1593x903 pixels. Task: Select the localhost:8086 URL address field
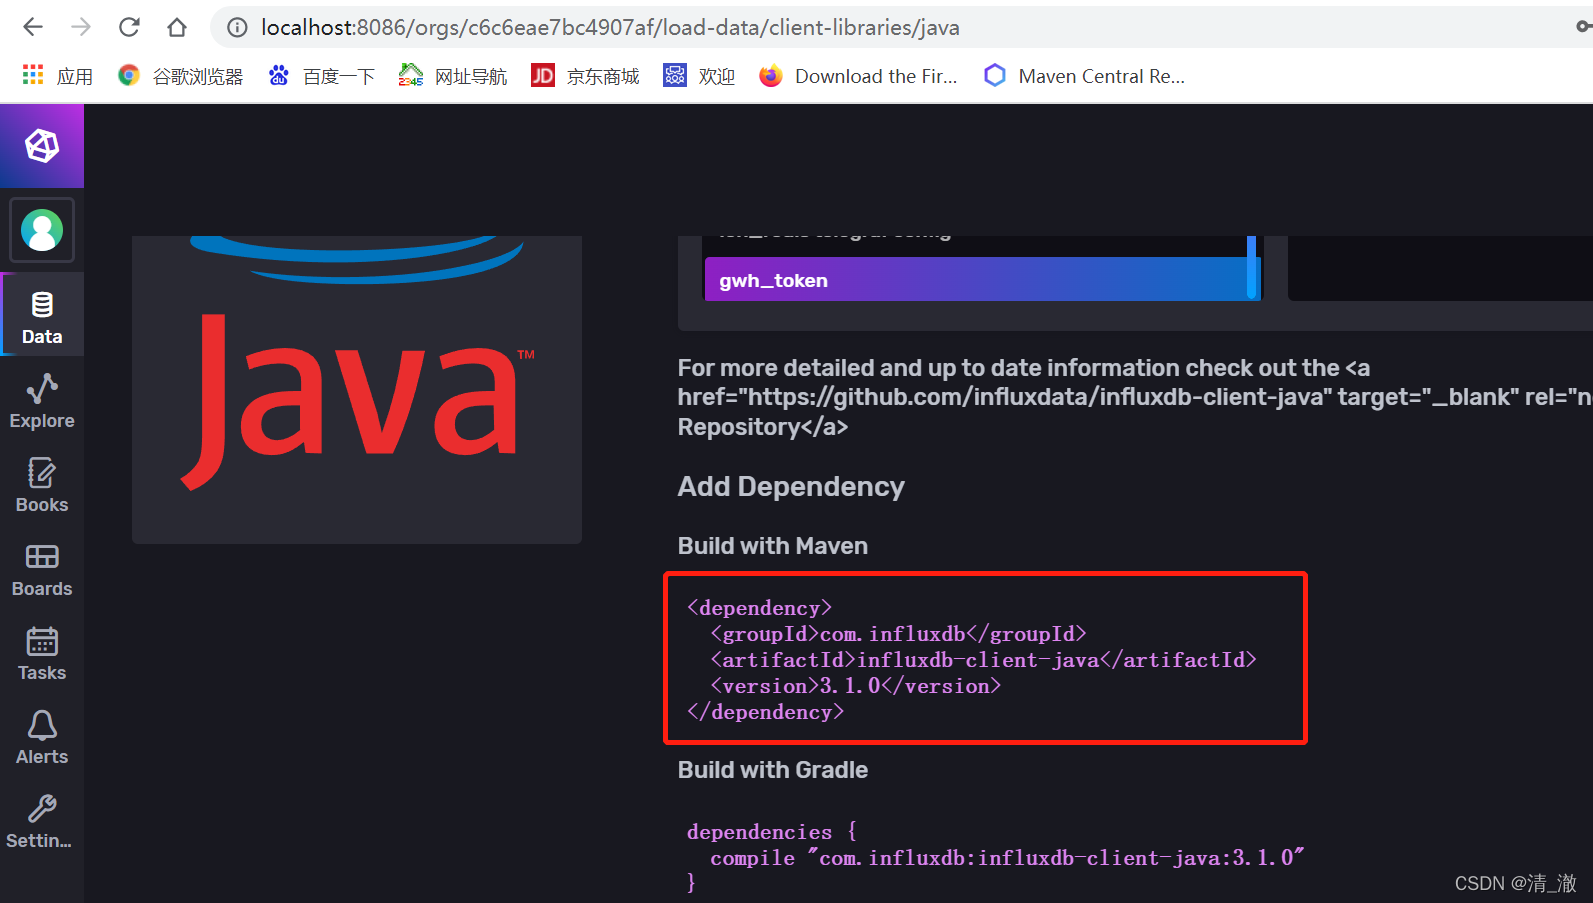tap(610, 27)
